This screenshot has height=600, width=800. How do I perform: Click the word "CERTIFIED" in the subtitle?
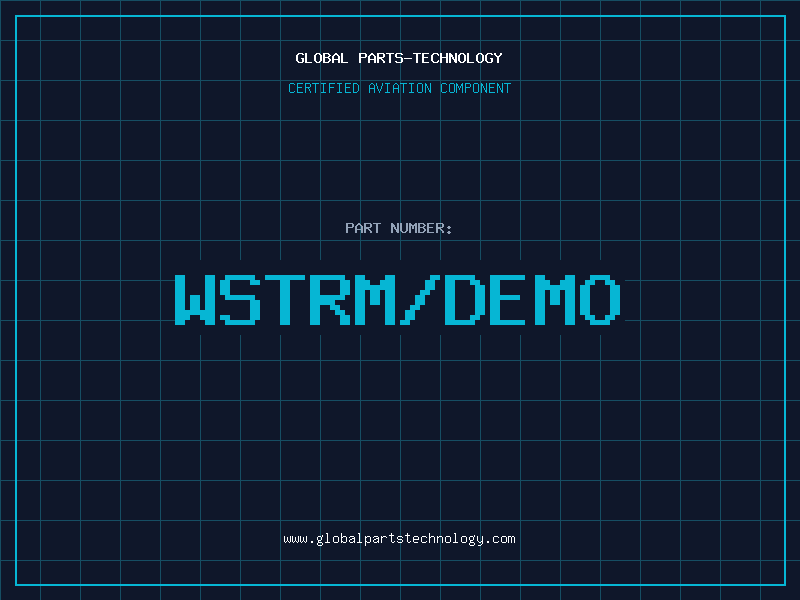[324, 88]
